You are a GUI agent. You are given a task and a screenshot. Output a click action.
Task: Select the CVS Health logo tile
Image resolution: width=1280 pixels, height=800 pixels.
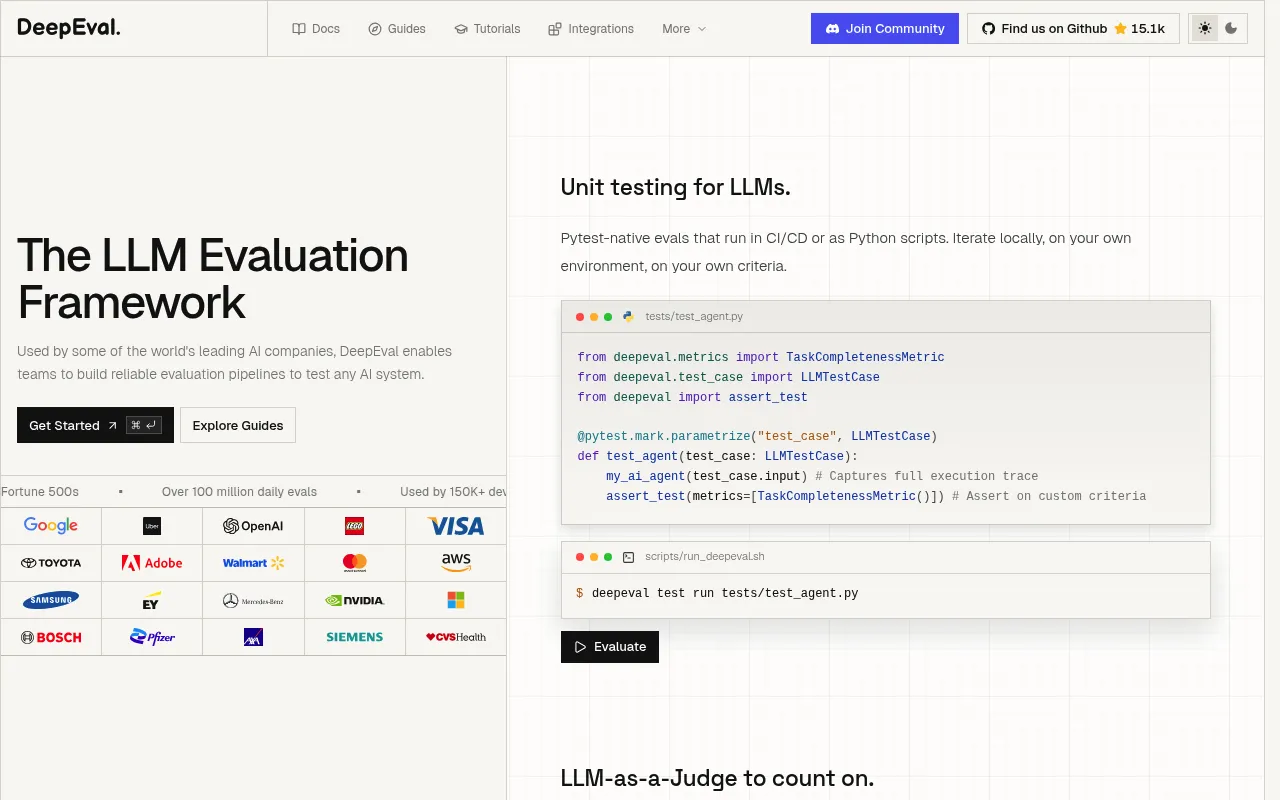pos(456,637)
